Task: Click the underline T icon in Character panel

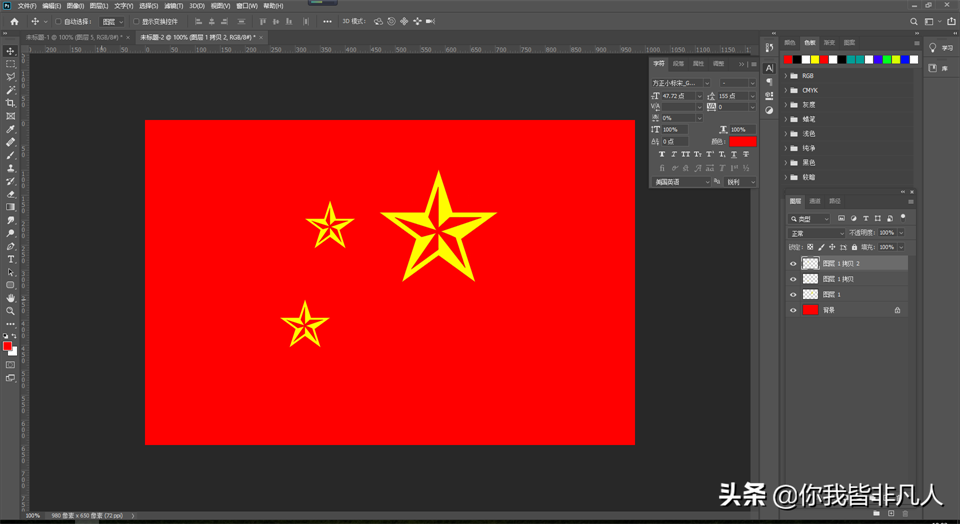Action: [734, 154]
